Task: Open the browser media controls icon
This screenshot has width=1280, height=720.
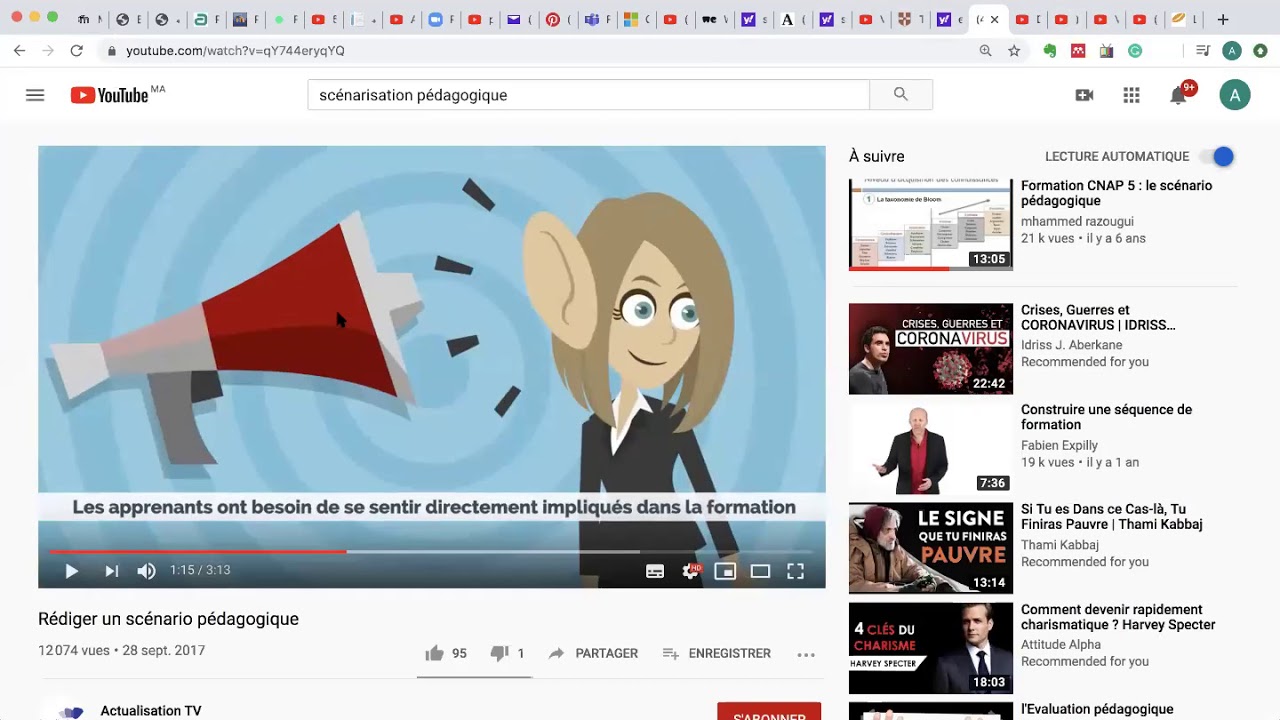Action: click(1203, 50)
